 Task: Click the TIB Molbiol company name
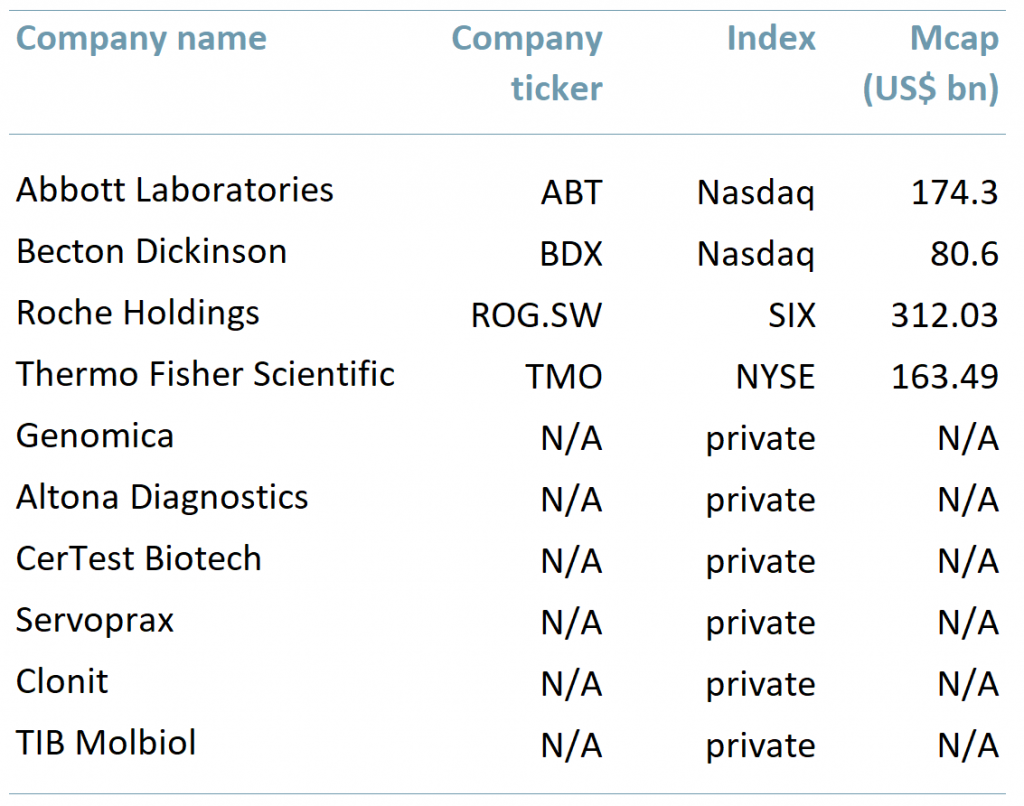106,744
